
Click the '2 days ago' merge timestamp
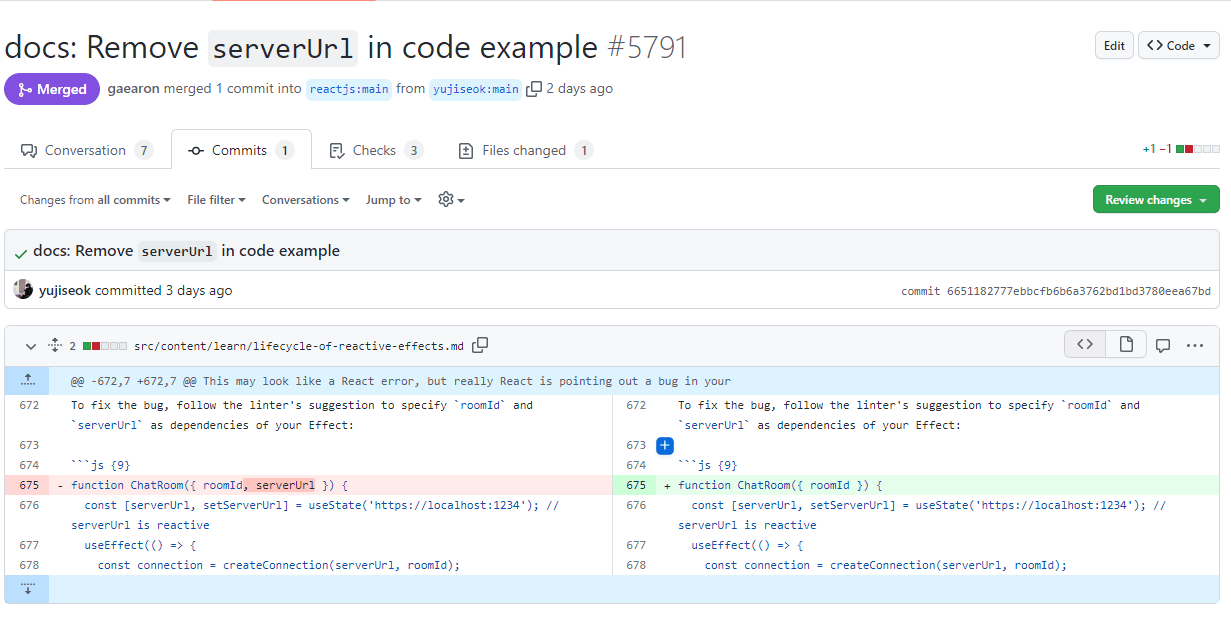pos(580,88)
